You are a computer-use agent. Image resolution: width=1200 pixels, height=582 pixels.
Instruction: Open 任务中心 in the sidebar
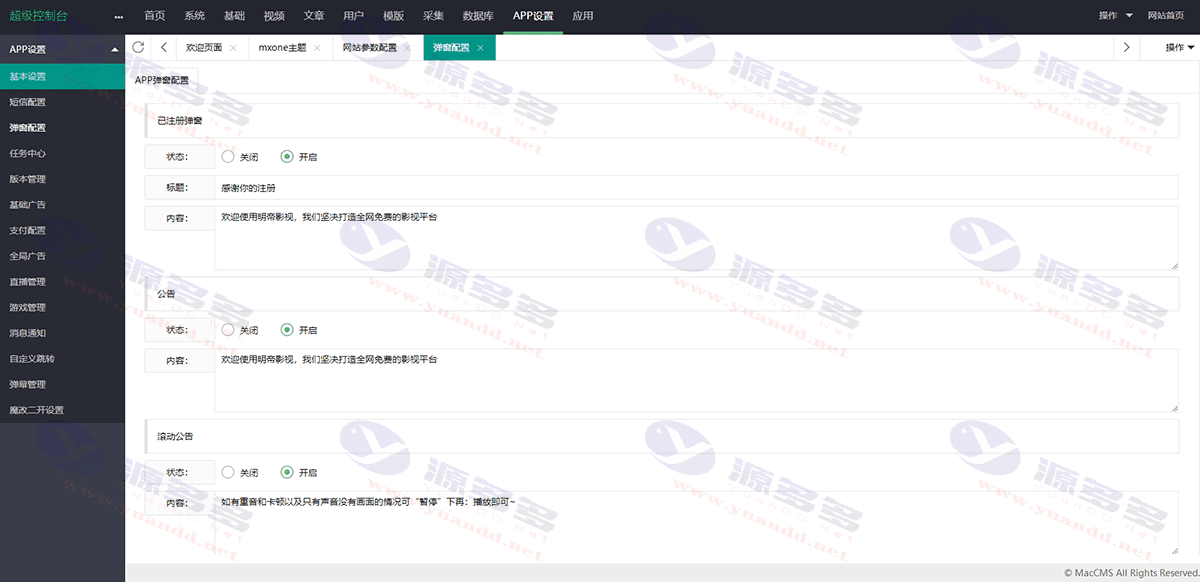[x=62, y=154]
